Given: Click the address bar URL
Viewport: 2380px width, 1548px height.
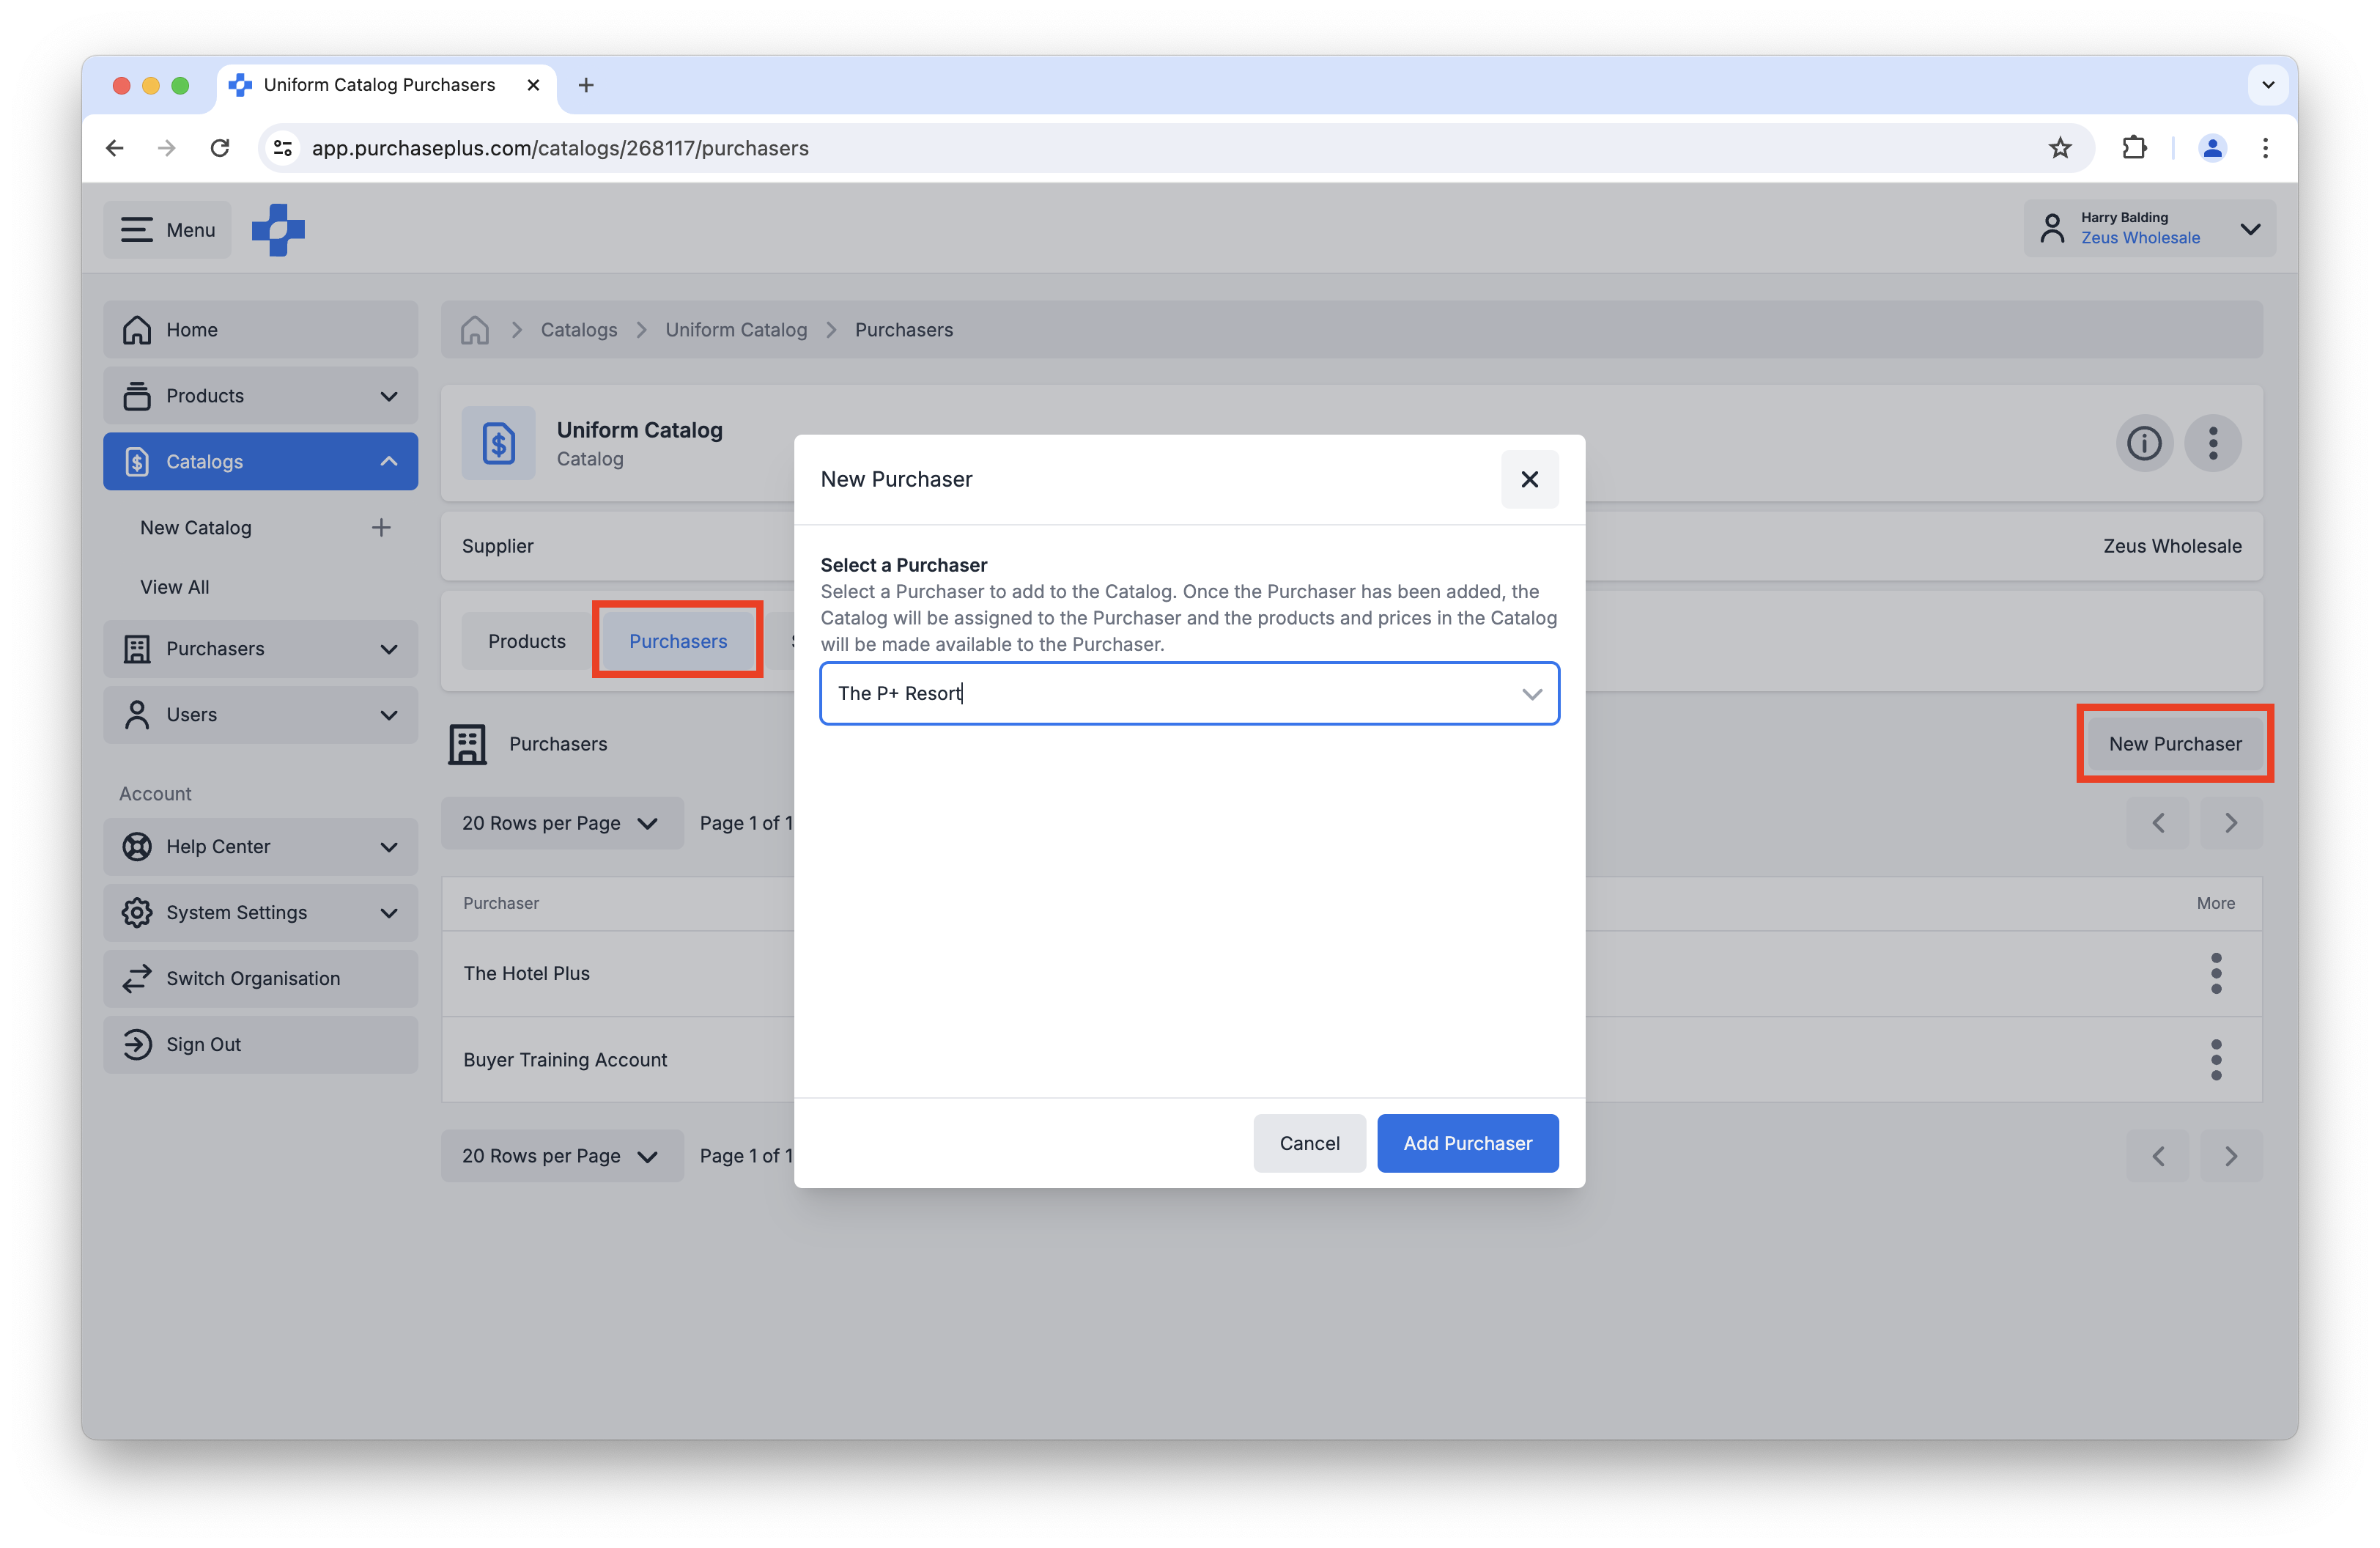Looking at the screenshot, I should point(560,148).
